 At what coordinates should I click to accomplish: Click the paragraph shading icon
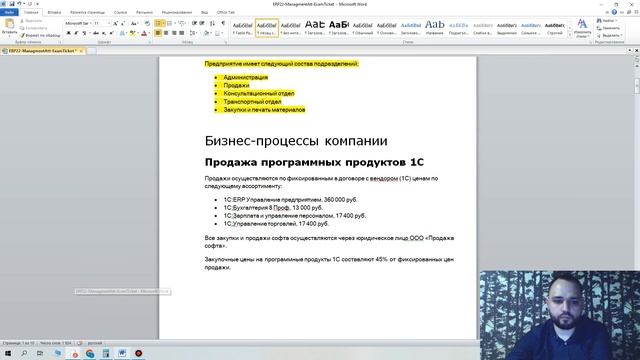pyautogui.click(x=206, y=33)
